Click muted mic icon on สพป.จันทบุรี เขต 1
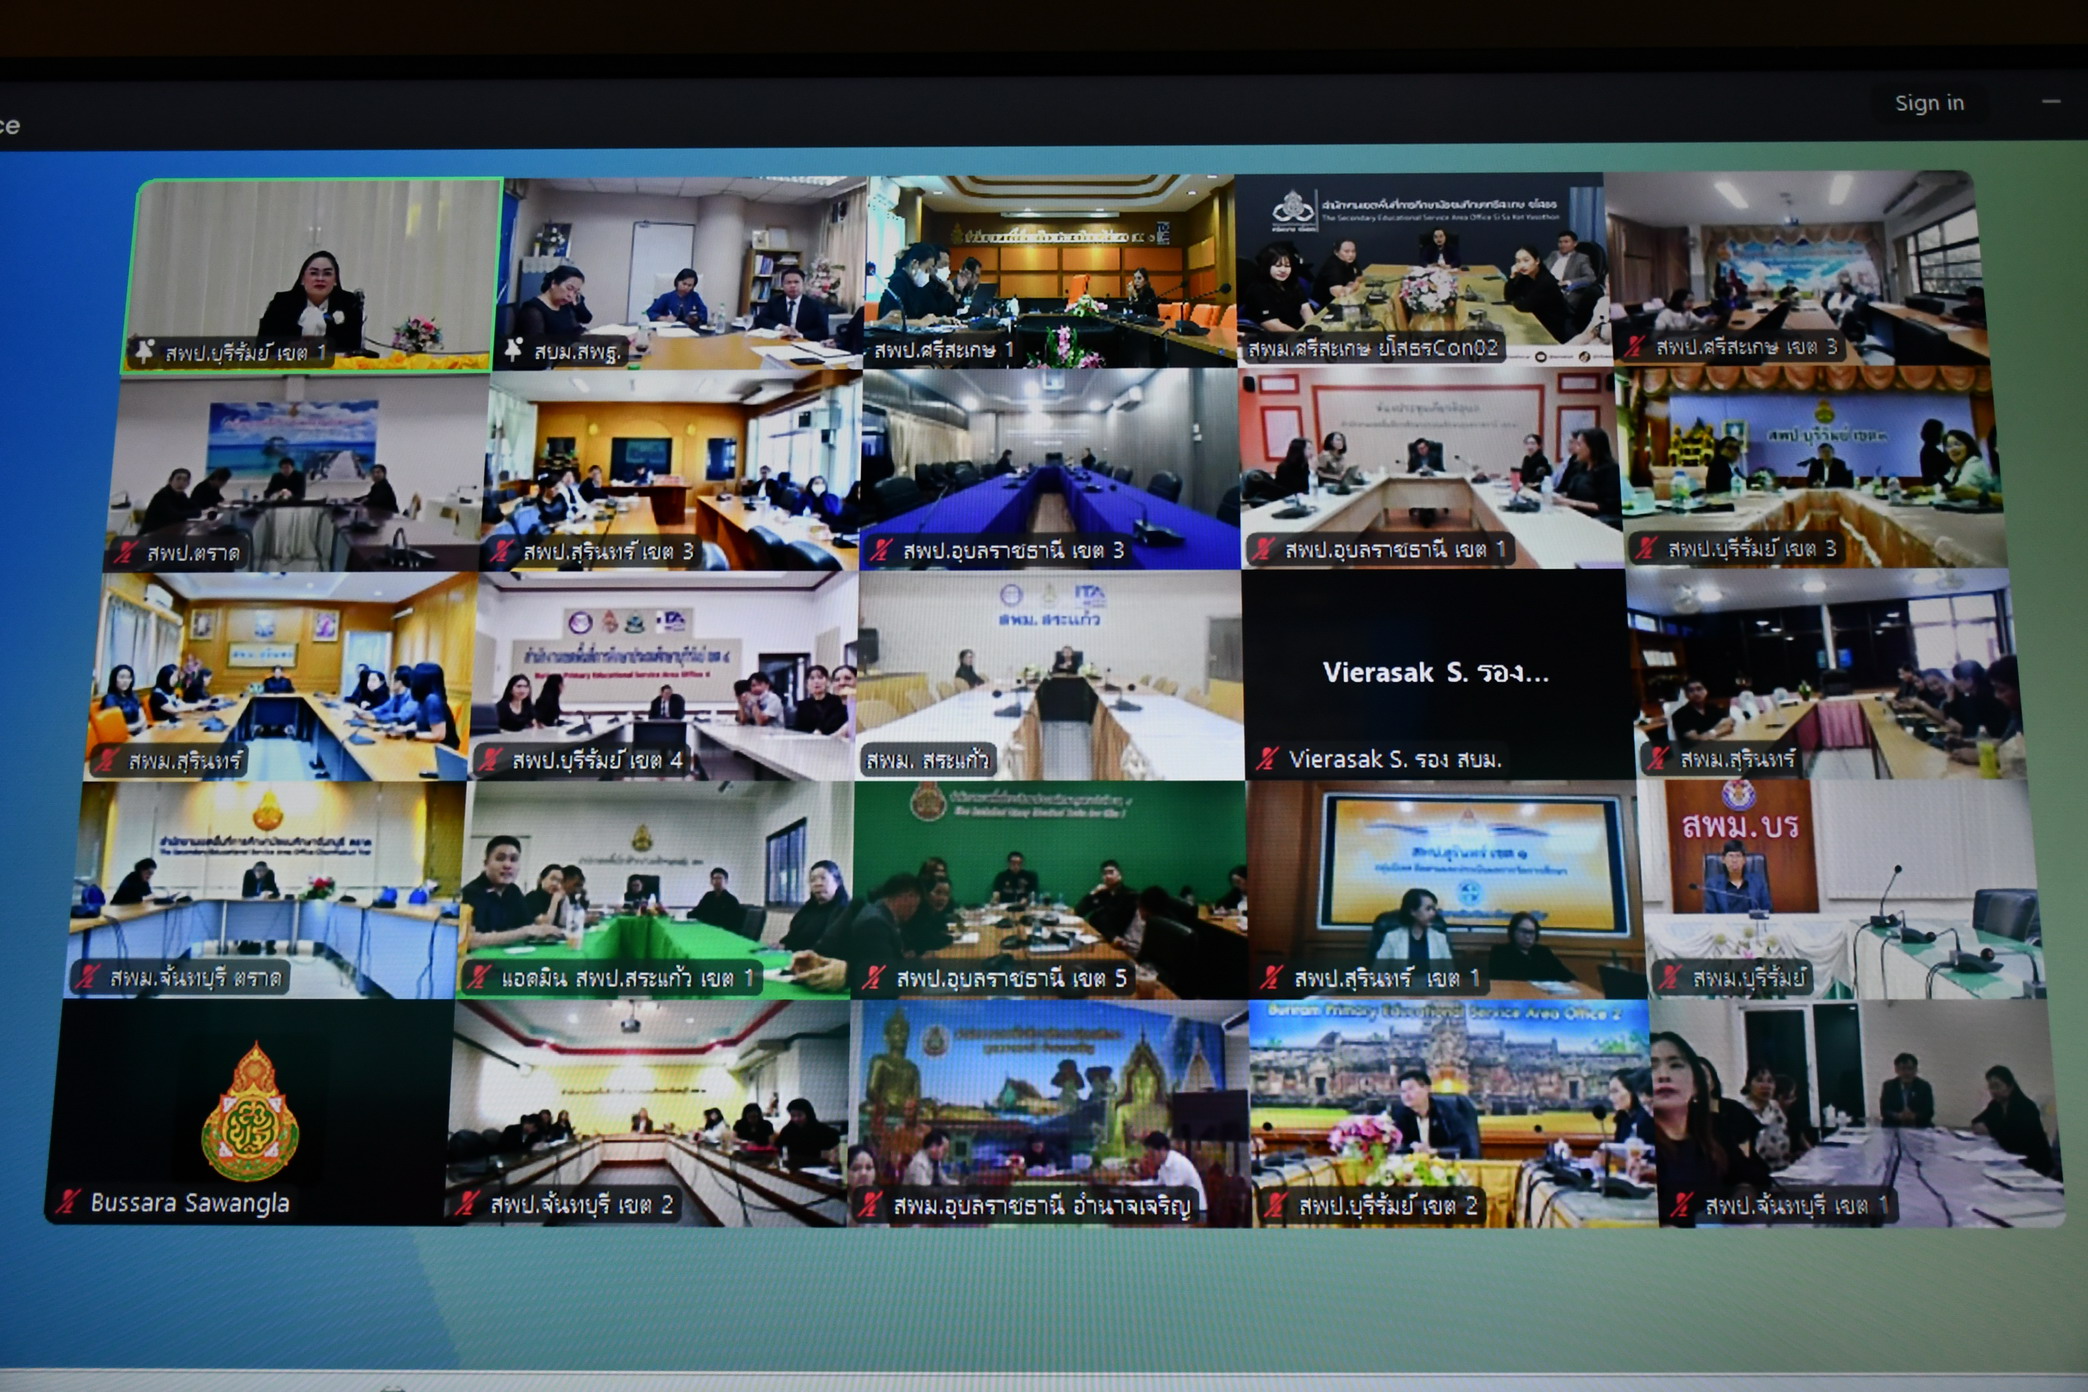Viewport: 2088px width, 1392px height. coord(1682,1206)
